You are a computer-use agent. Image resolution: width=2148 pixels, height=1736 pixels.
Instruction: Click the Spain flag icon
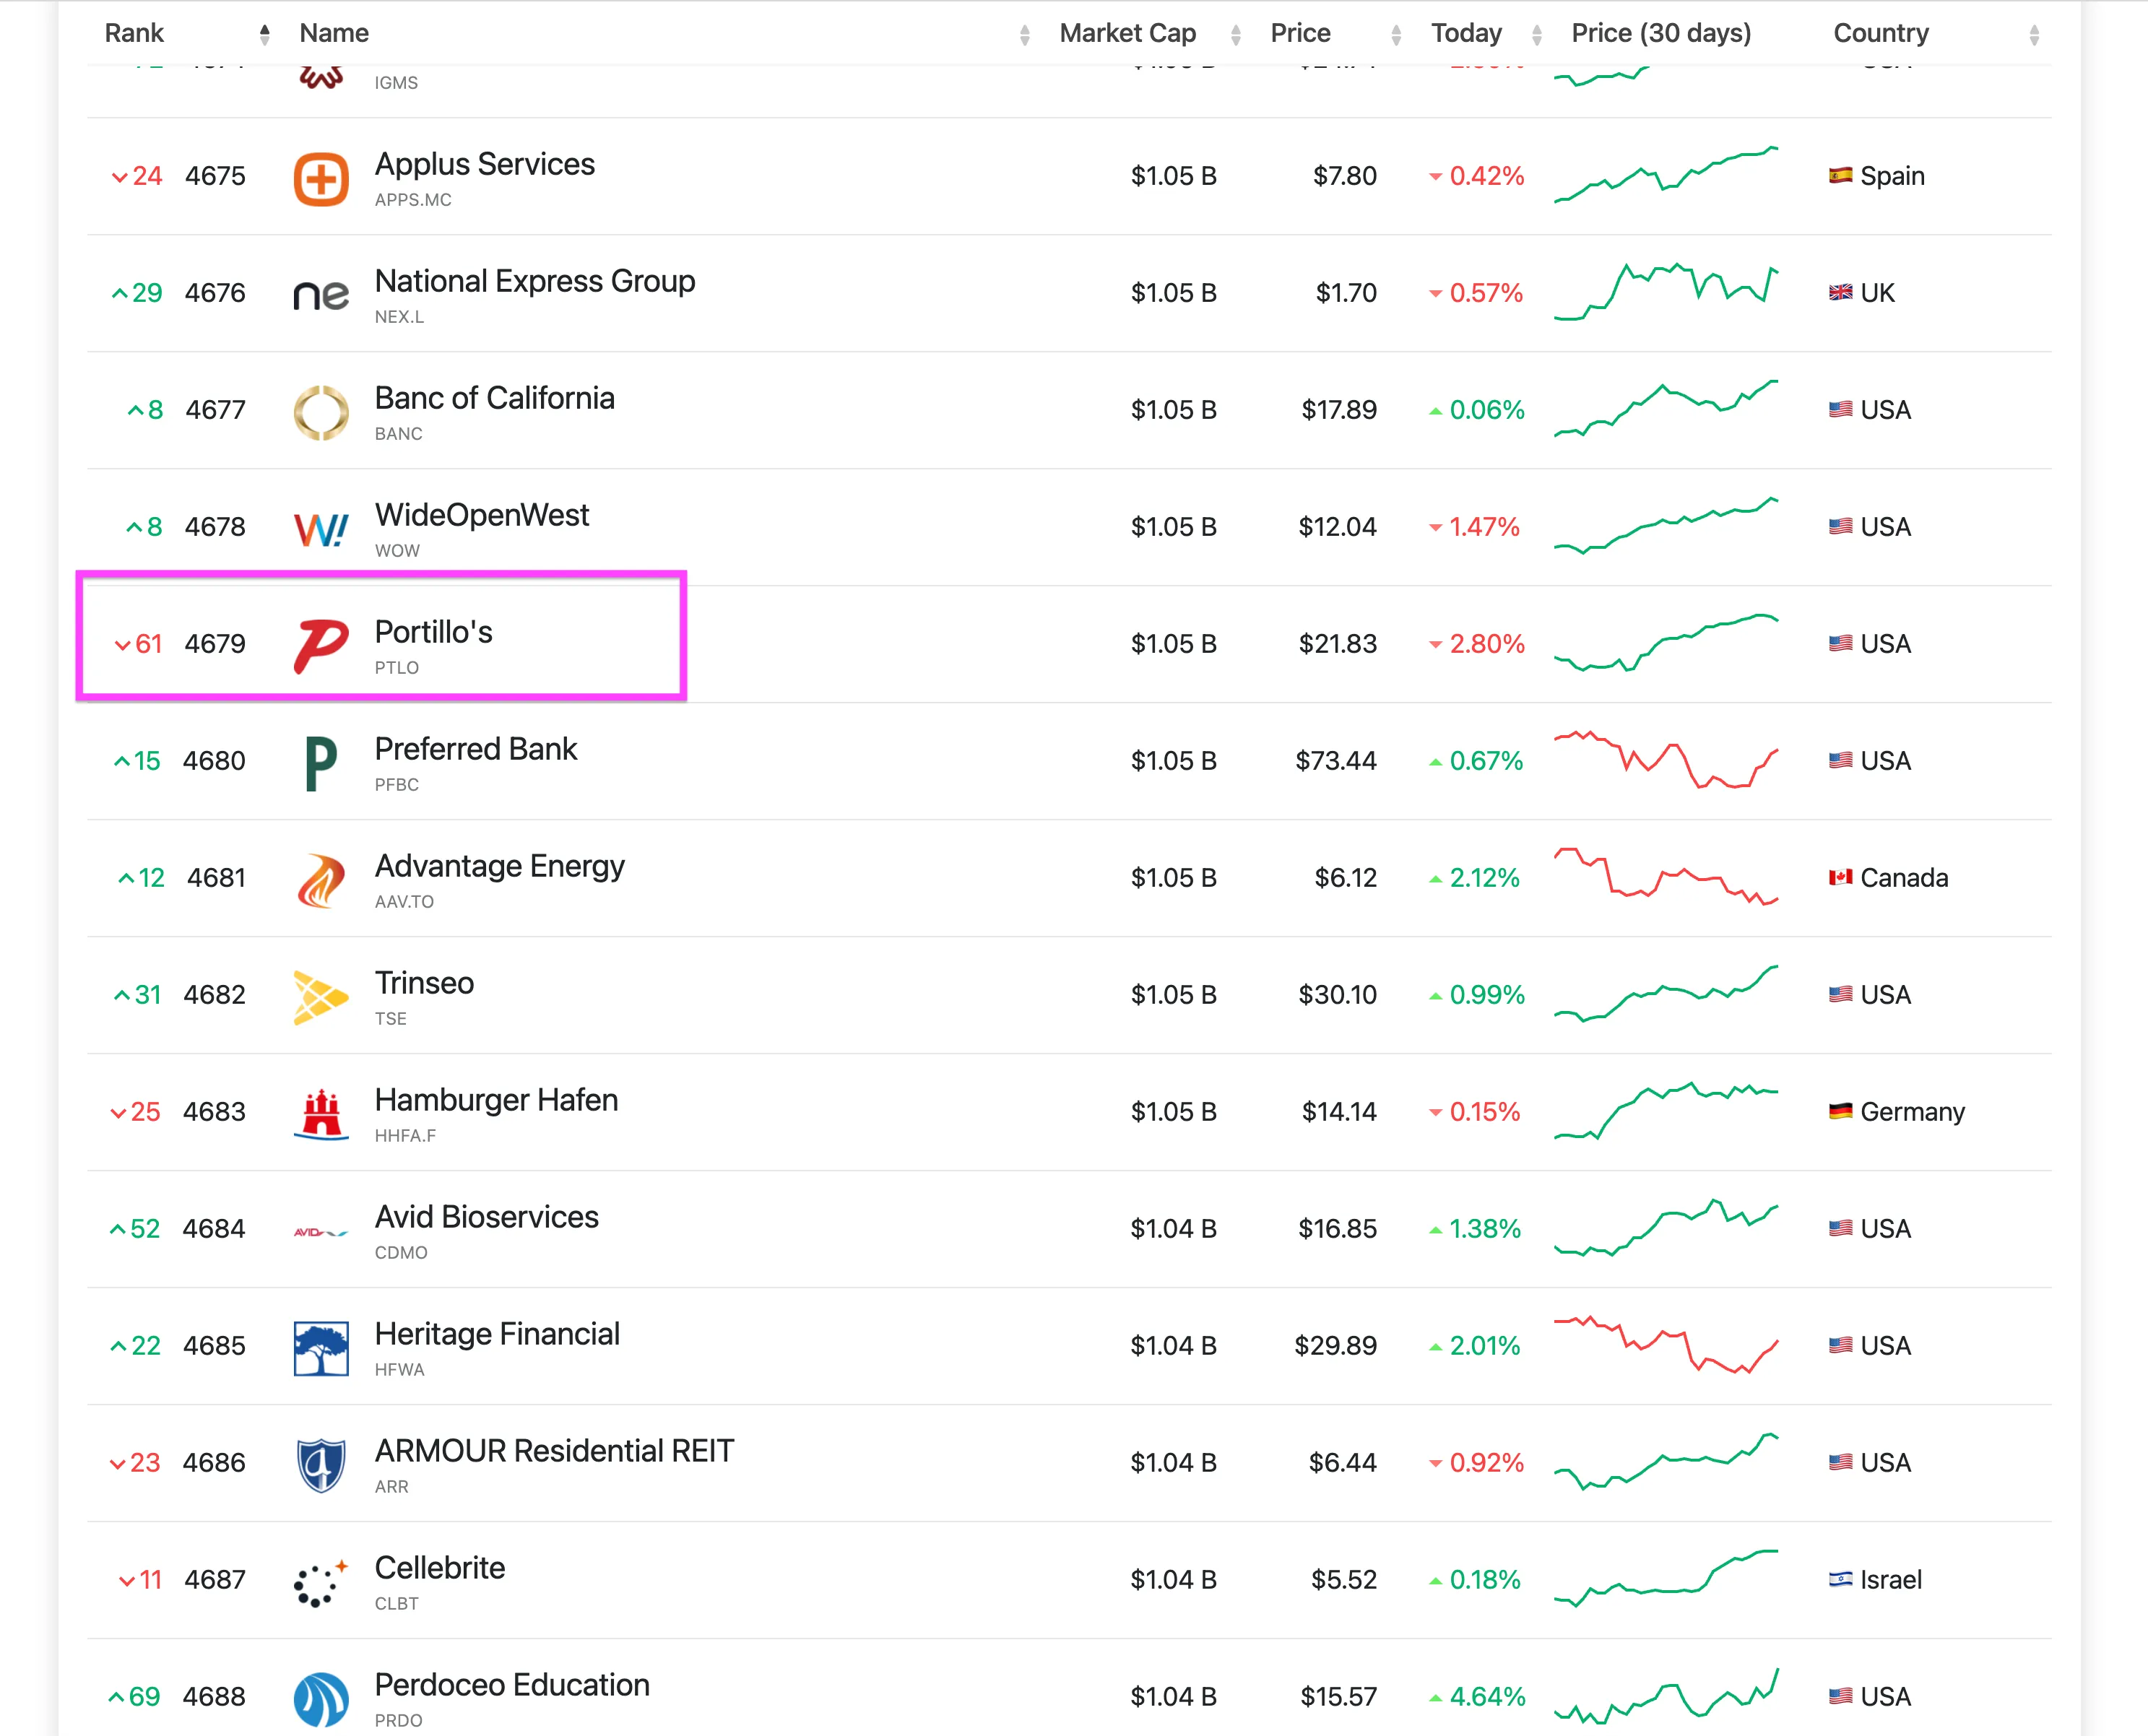tap(1840, 176)
